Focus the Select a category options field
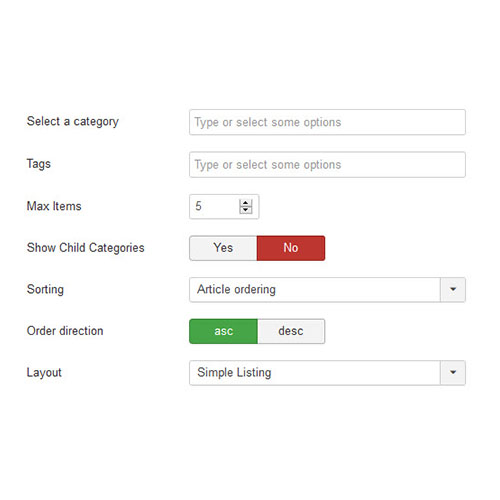The image size is (500, 500). pos(327,122)
